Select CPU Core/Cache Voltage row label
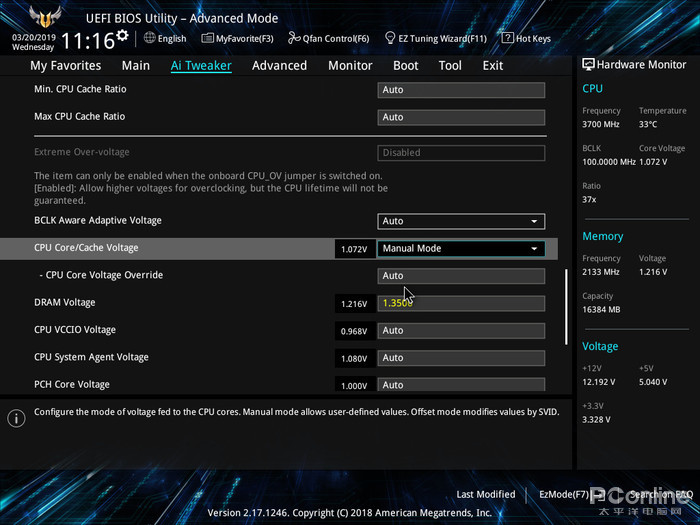700x525 pixels. (x=86, y=248)
